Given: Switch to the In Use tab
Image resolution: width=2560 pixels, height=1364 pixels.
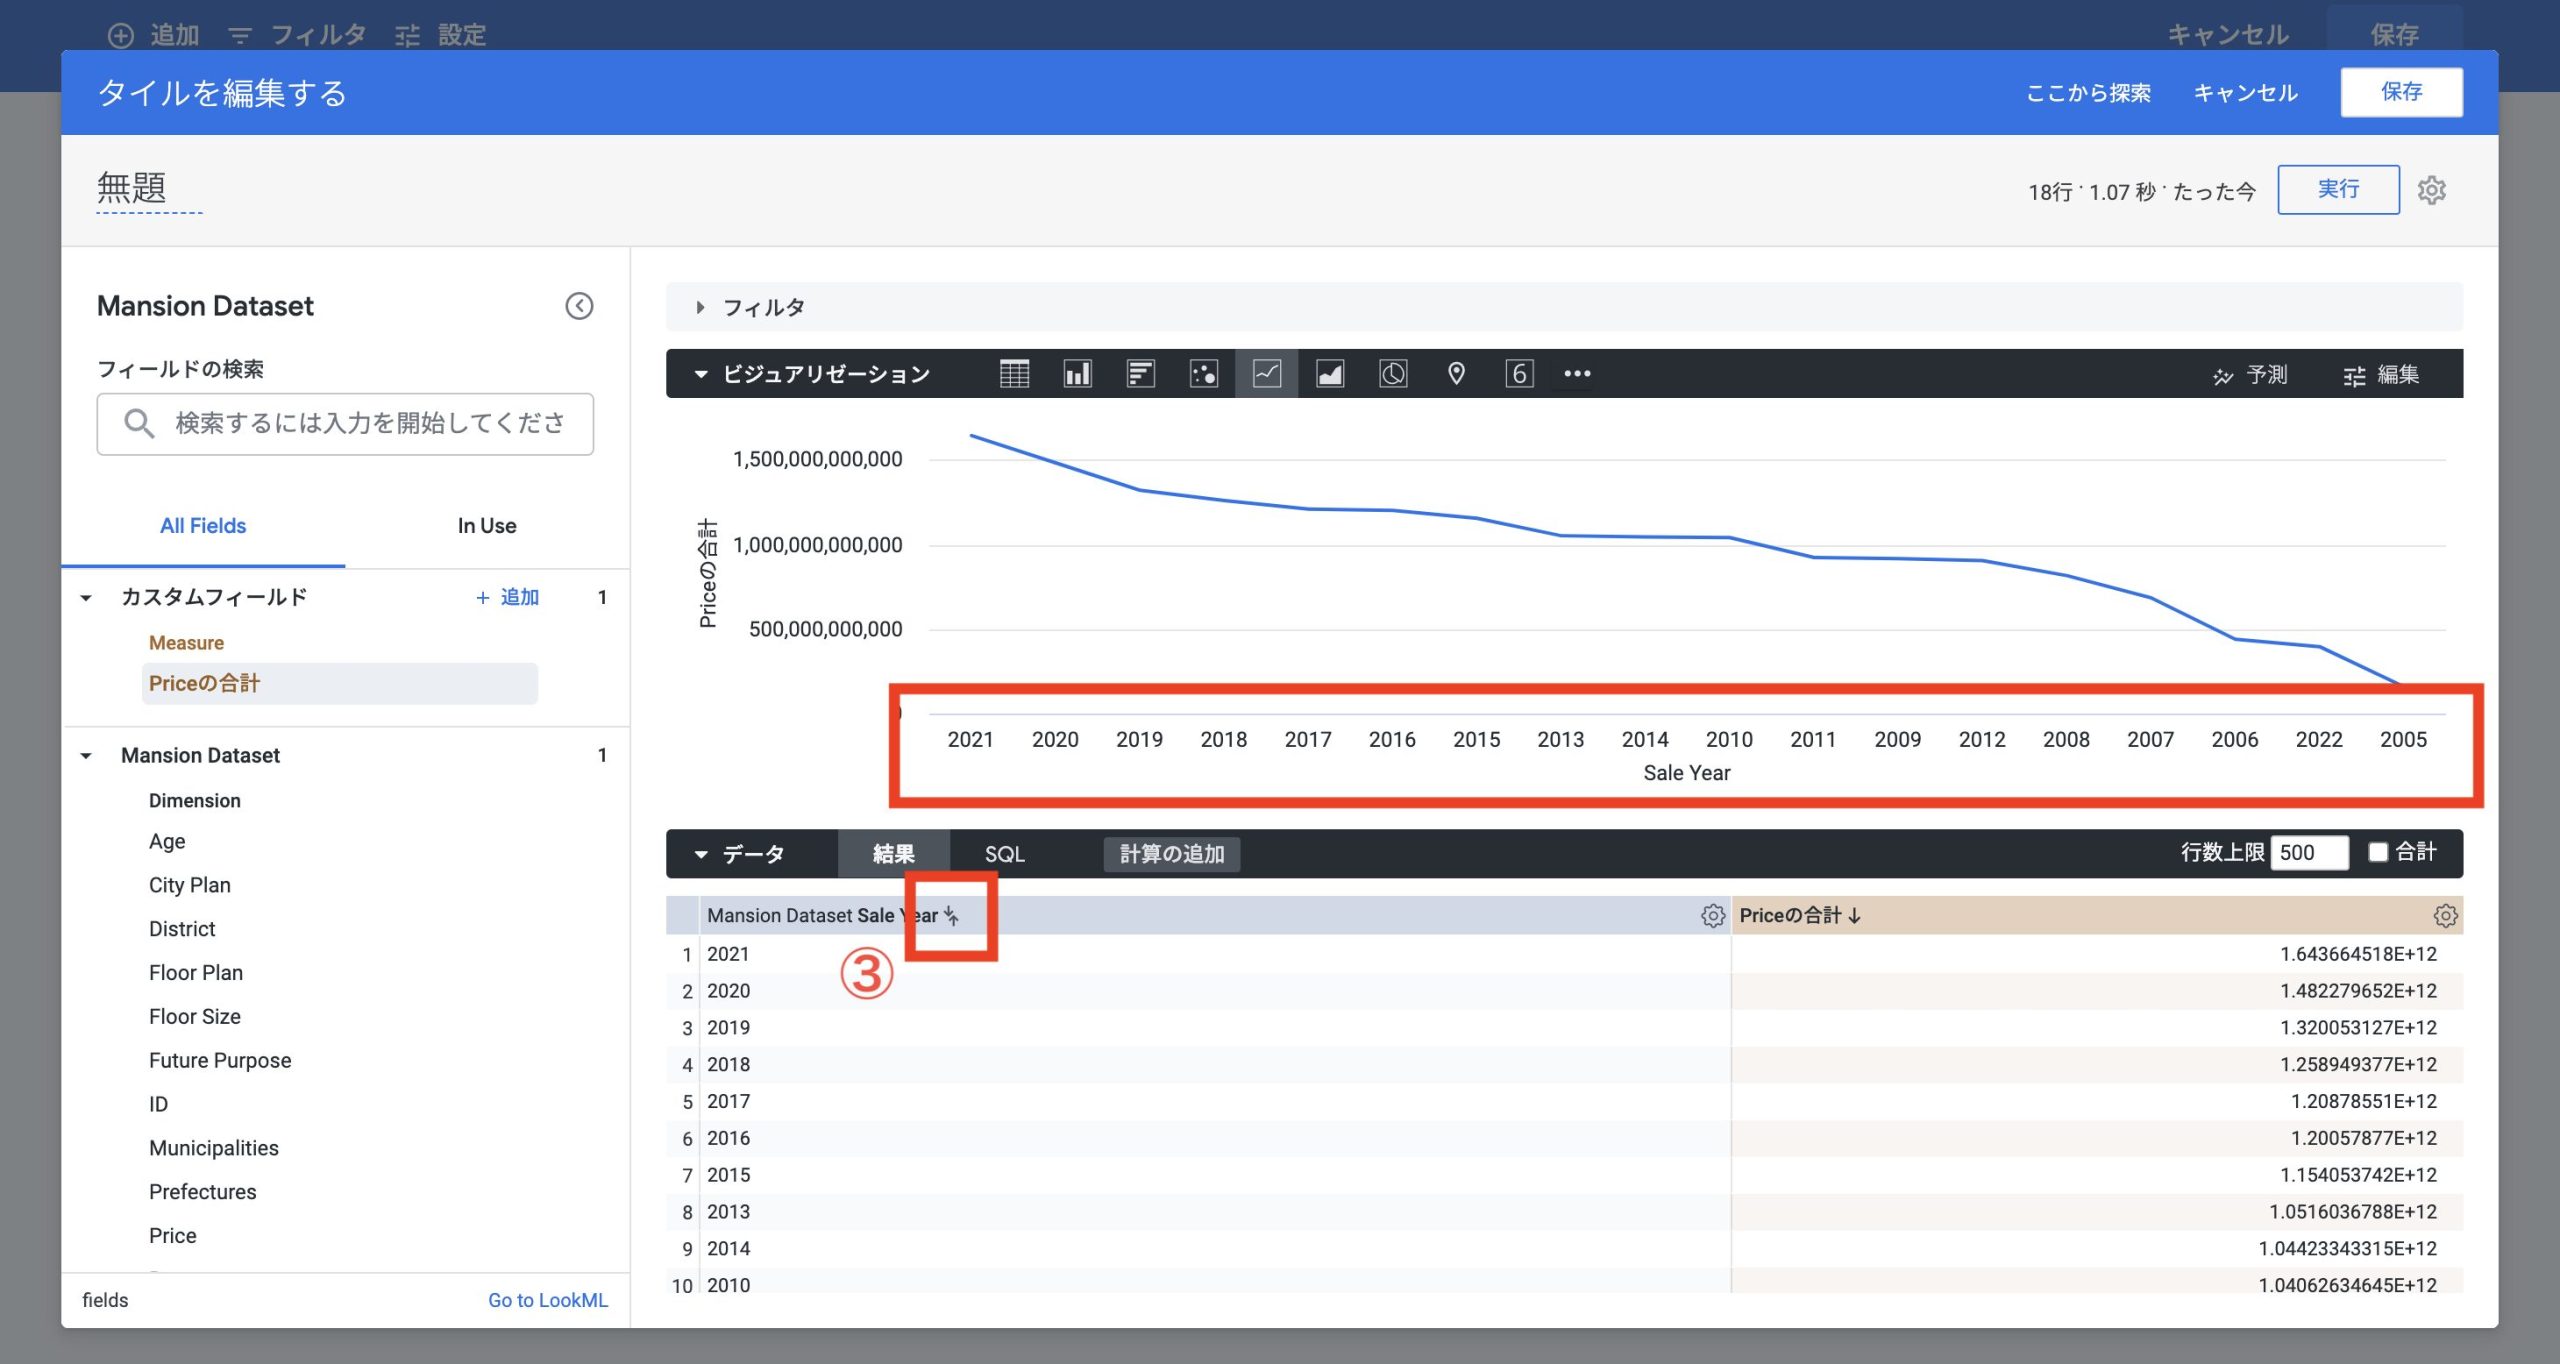Looking at the screenshot, I should coord(487,526).
